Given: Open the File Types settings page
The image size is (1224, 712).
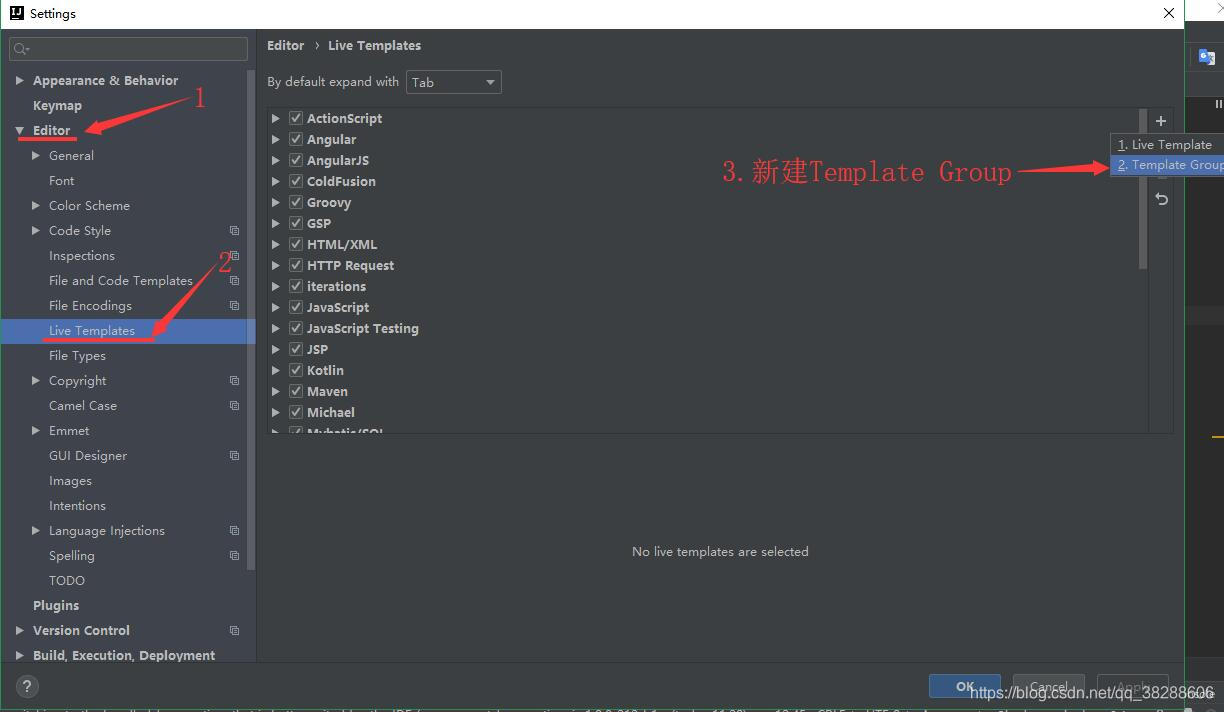Looking at the screenshot, I should [x=77, y=356].
